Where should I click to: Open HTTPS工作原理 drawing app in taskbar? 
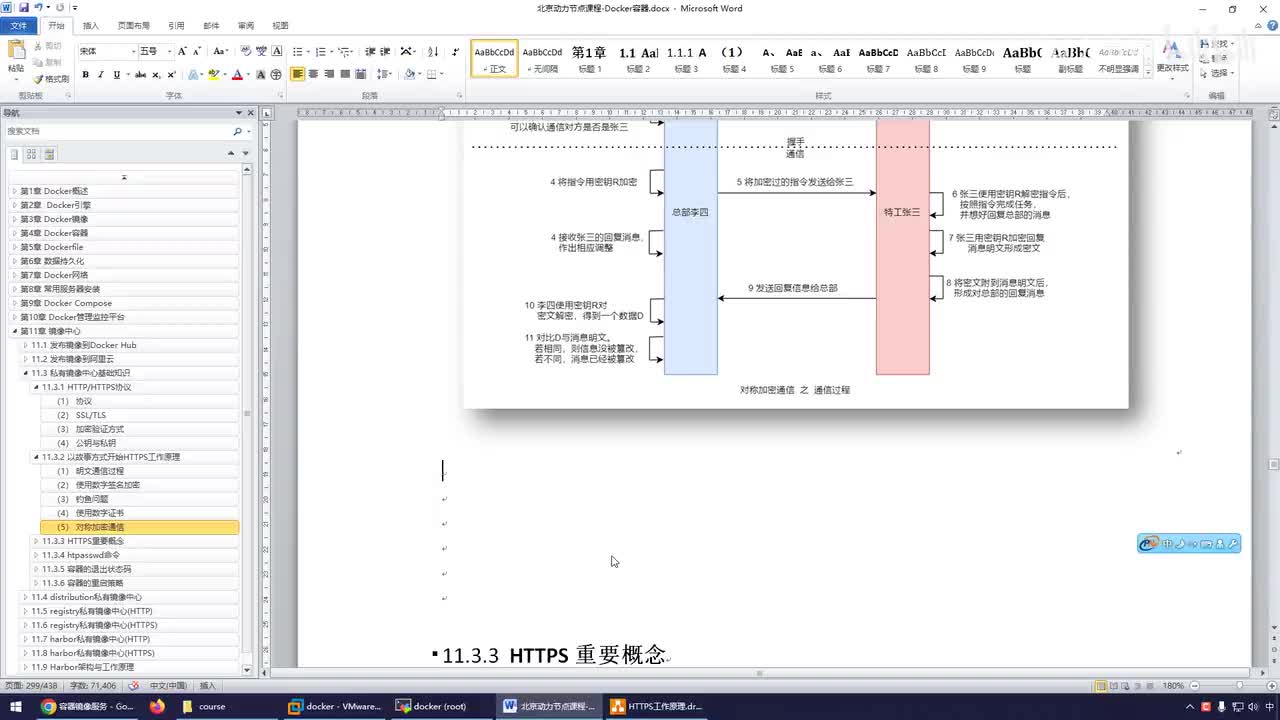(x=656, y=706)
